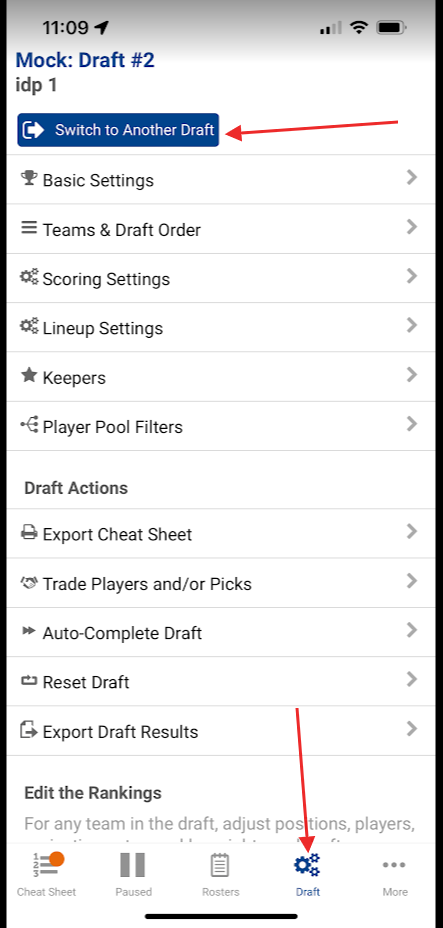
Task: Tap the fast-forward icon for Auto-Complete Draft
Action: [29, 631]
